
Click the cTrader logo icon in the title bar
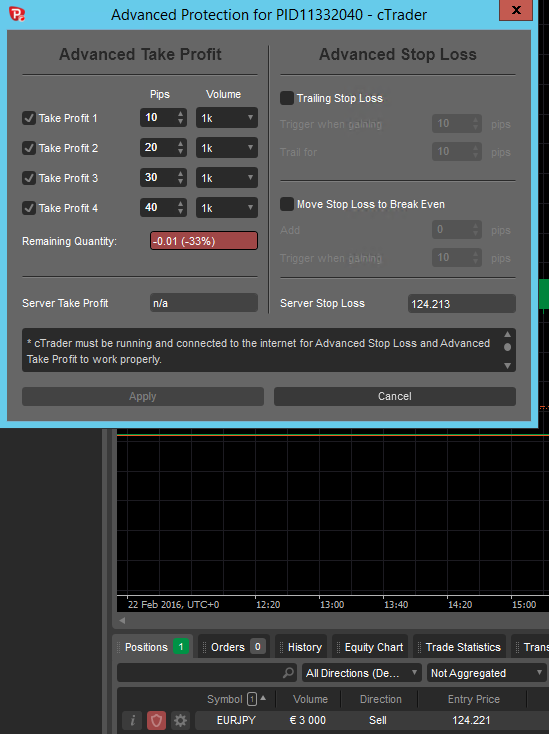pos(17,14)
